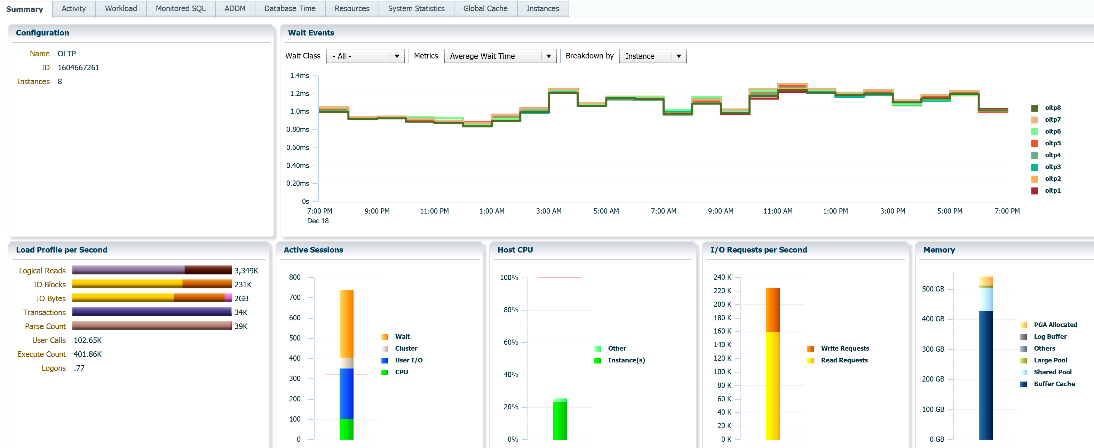The height and width of the screenshot is (448, 1094).
Task: Click the oltp2 legend color swatch
Action: coord(1035,179)
